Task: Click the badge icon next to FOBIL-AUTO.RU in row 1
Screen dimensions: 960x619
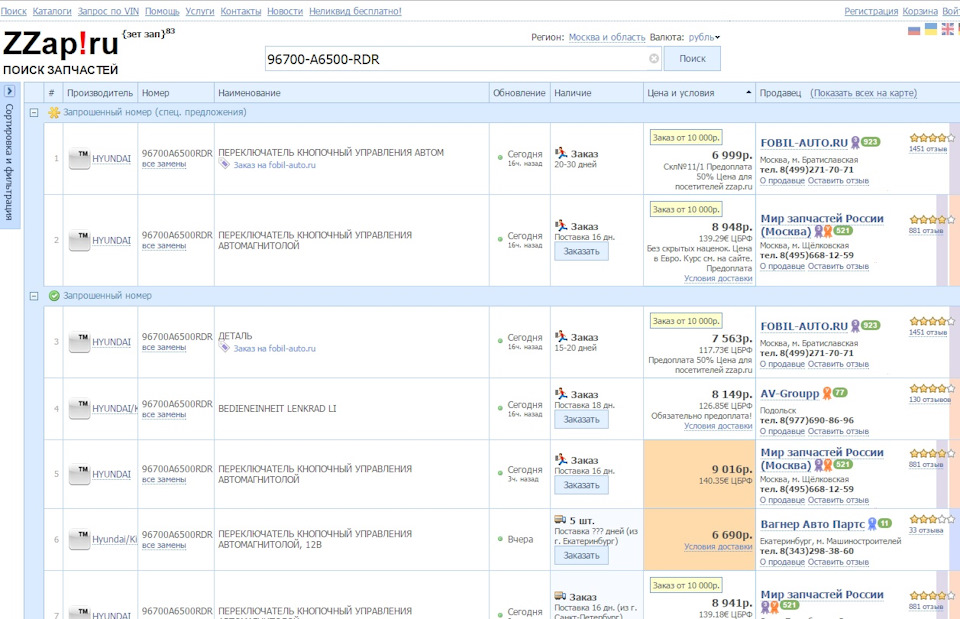Action: pos(855,143)
